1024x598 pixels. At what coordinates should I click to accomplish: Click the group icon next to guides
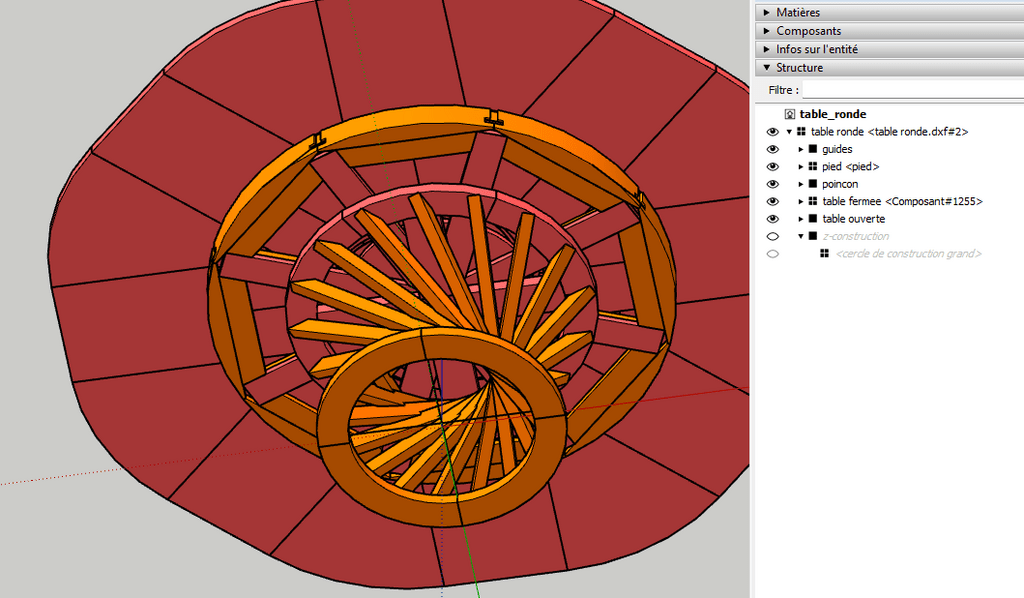[813, 149]
